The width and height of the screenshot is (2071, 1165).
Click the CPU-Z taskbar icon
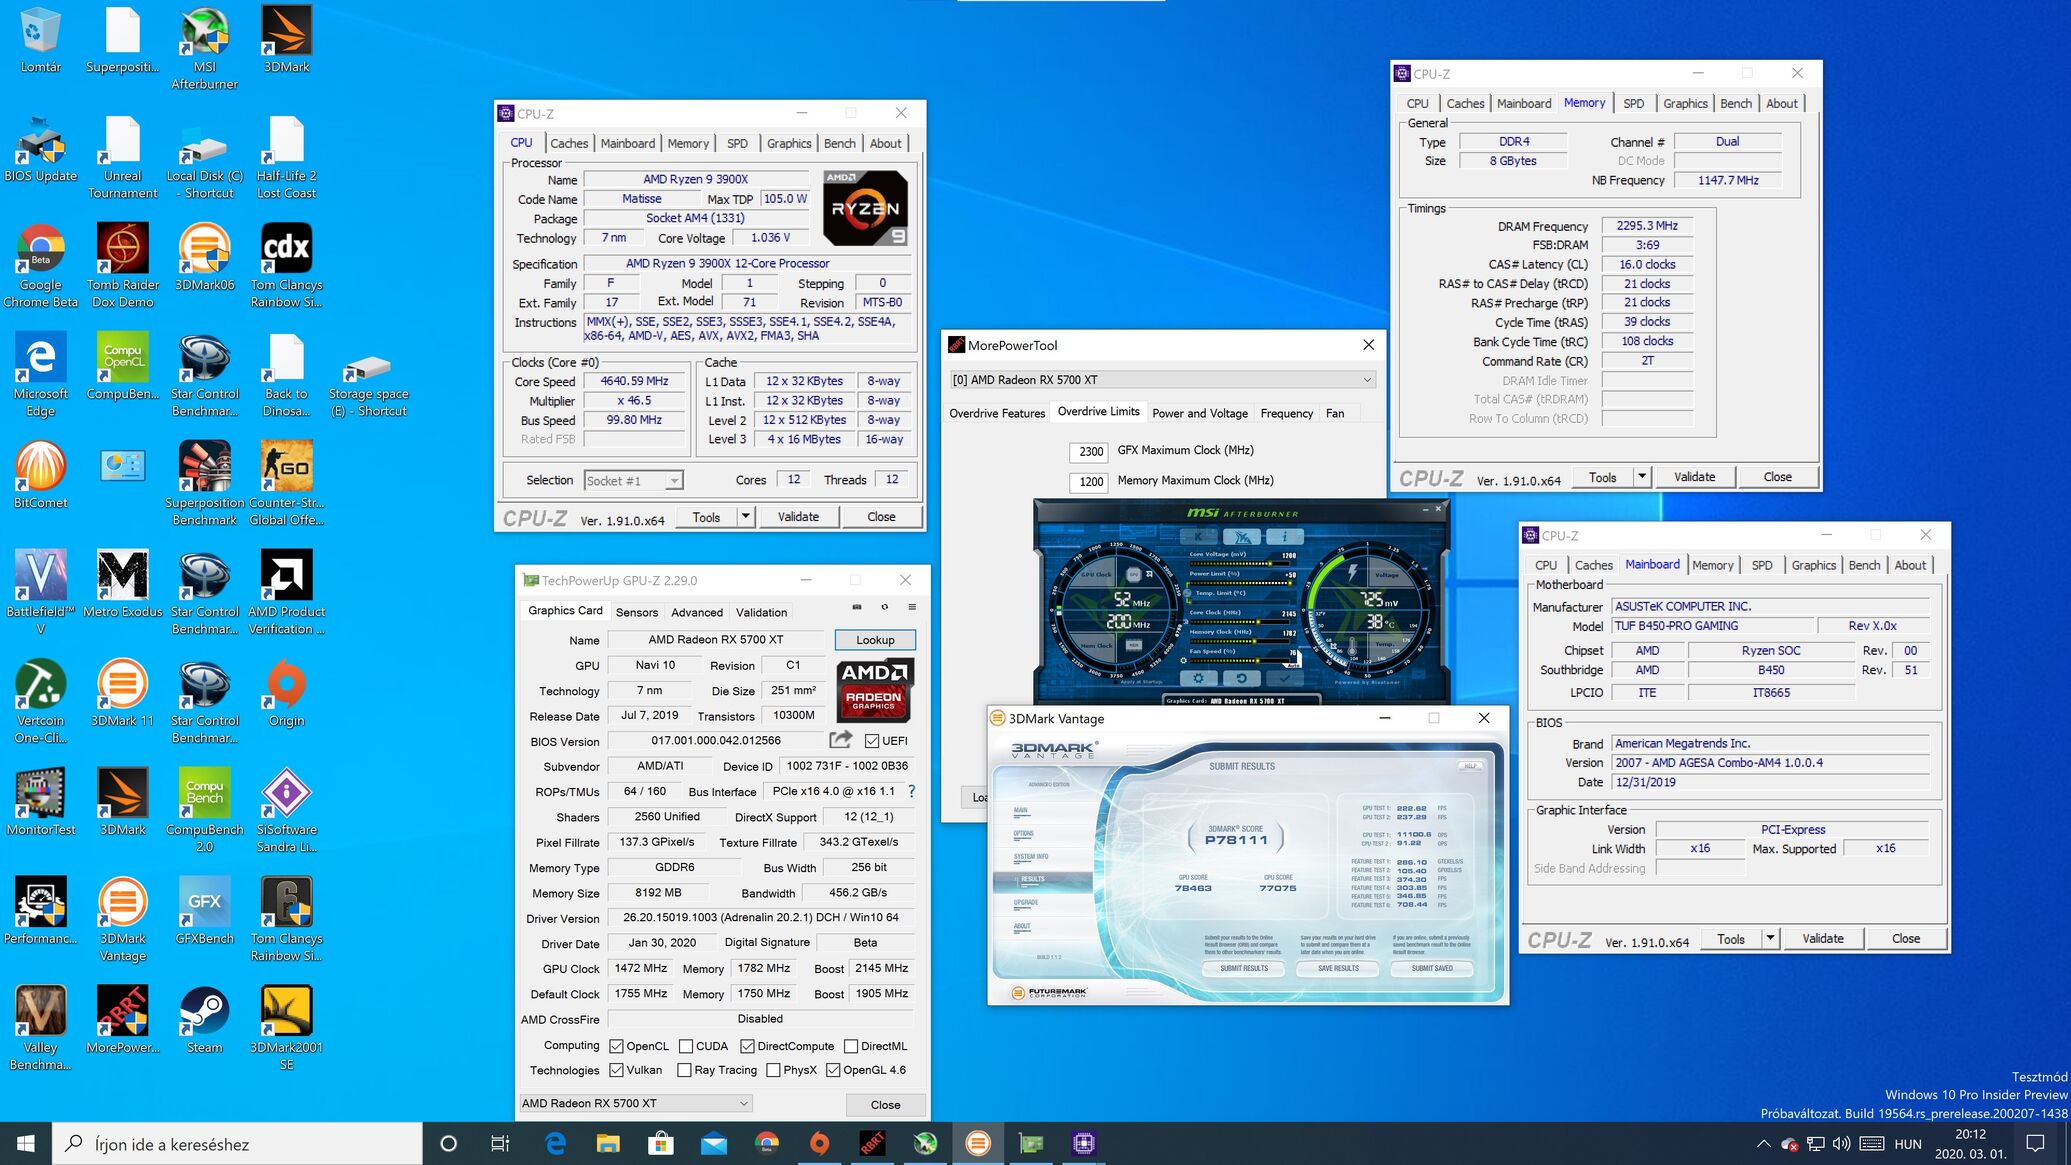coord(1084,1143)
